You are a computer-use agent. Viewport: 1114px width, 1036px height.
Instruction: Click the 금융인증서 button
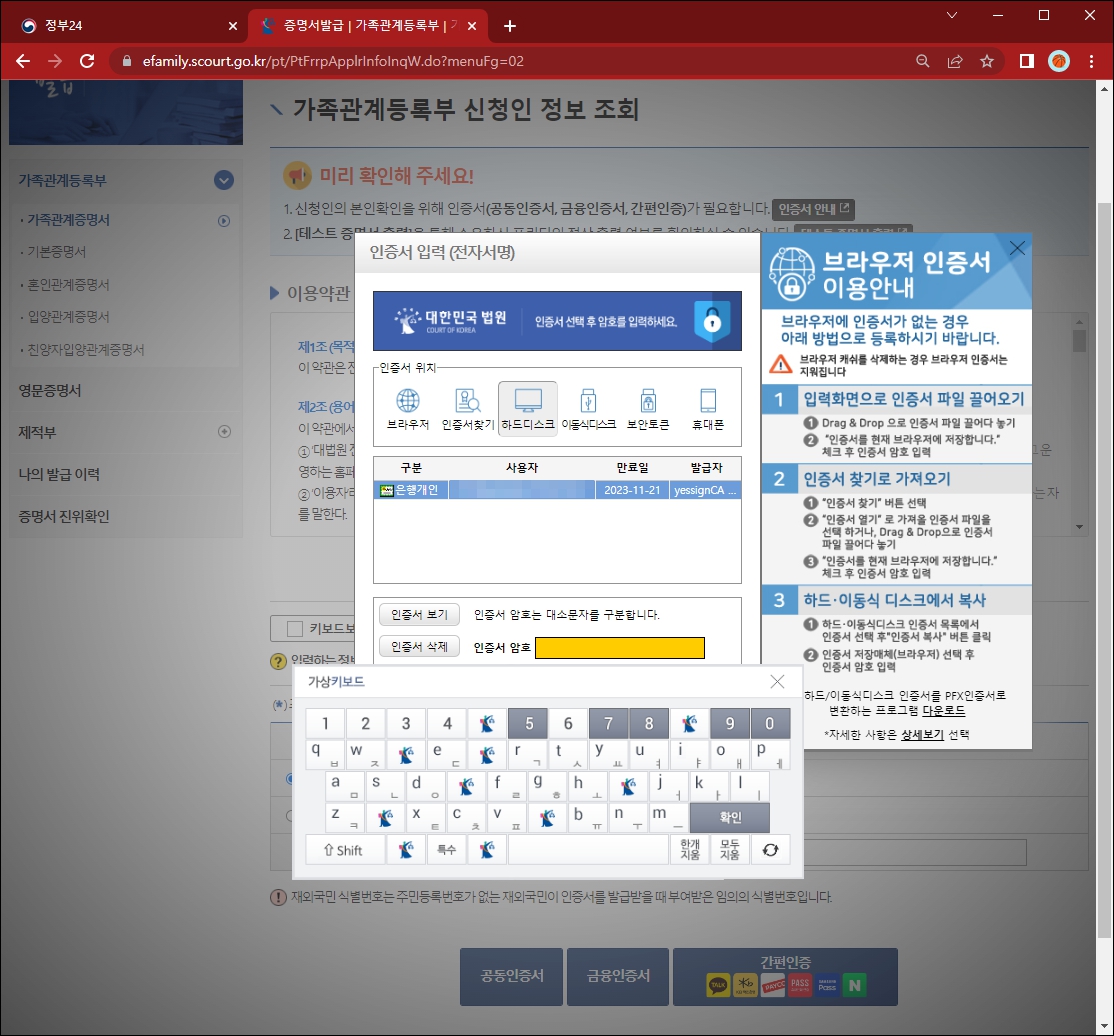point(618,976)
